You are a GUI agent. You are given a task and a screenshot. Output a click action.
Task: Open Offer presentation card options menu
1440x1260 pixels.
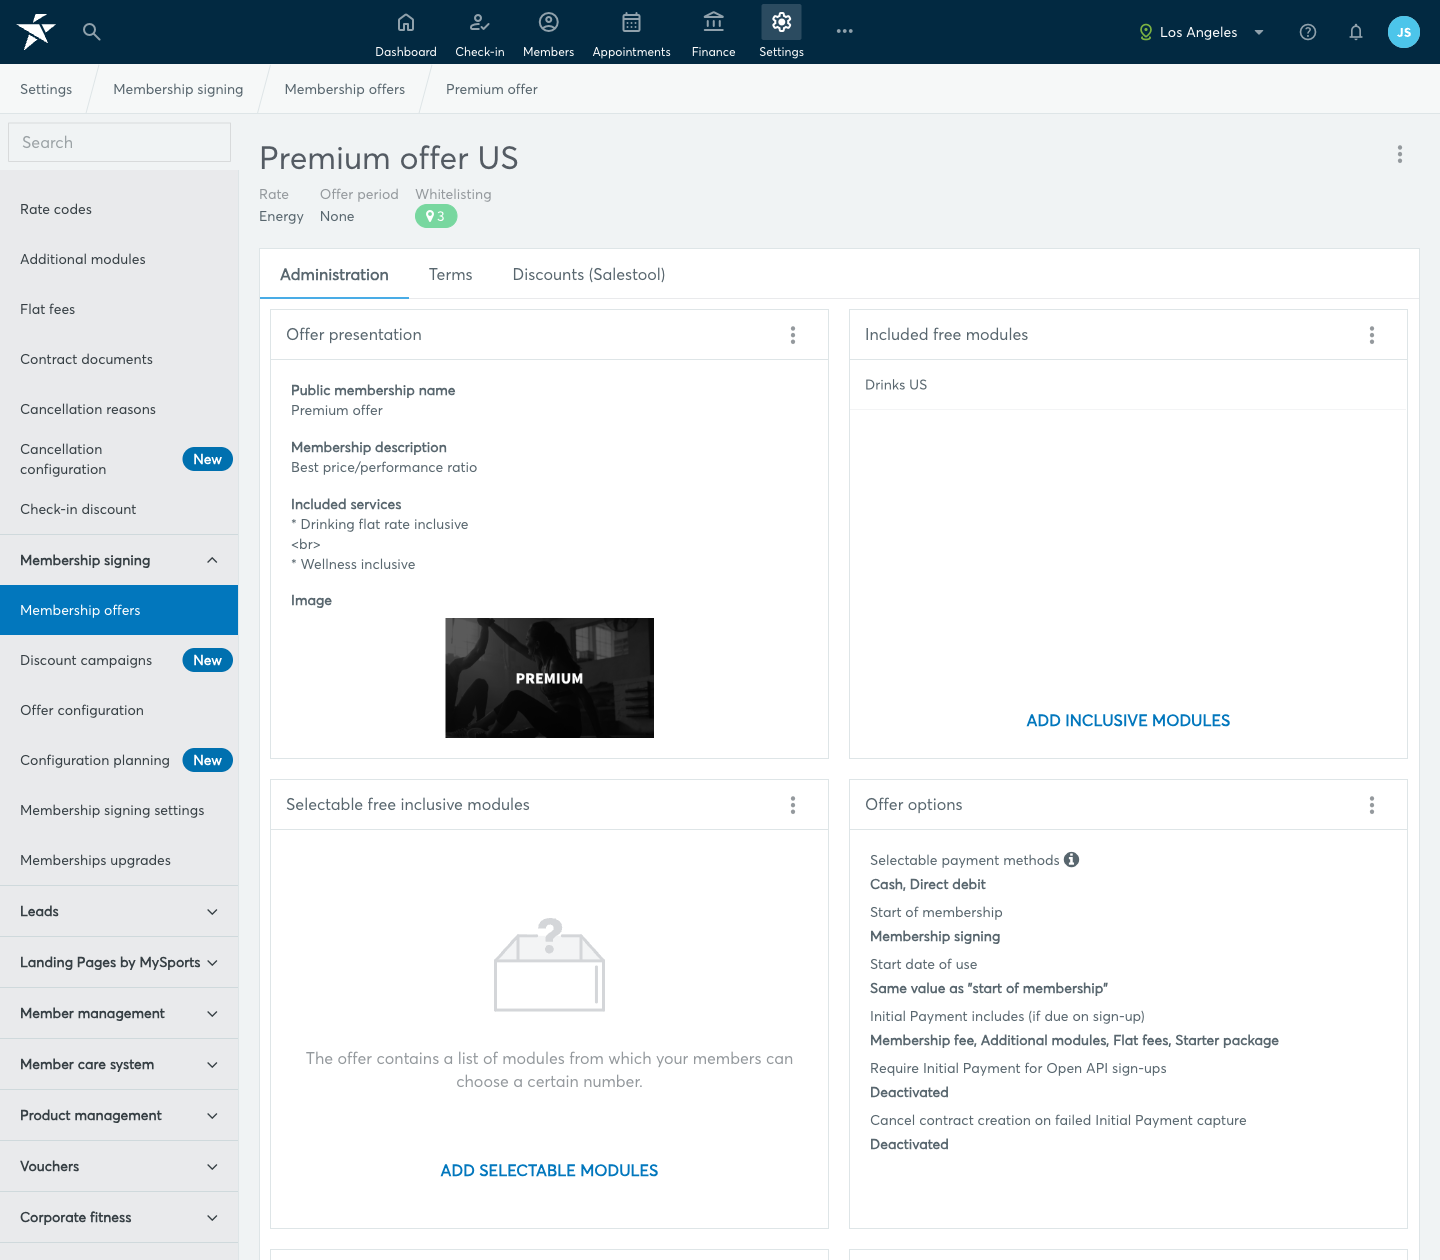pos(793,335)
